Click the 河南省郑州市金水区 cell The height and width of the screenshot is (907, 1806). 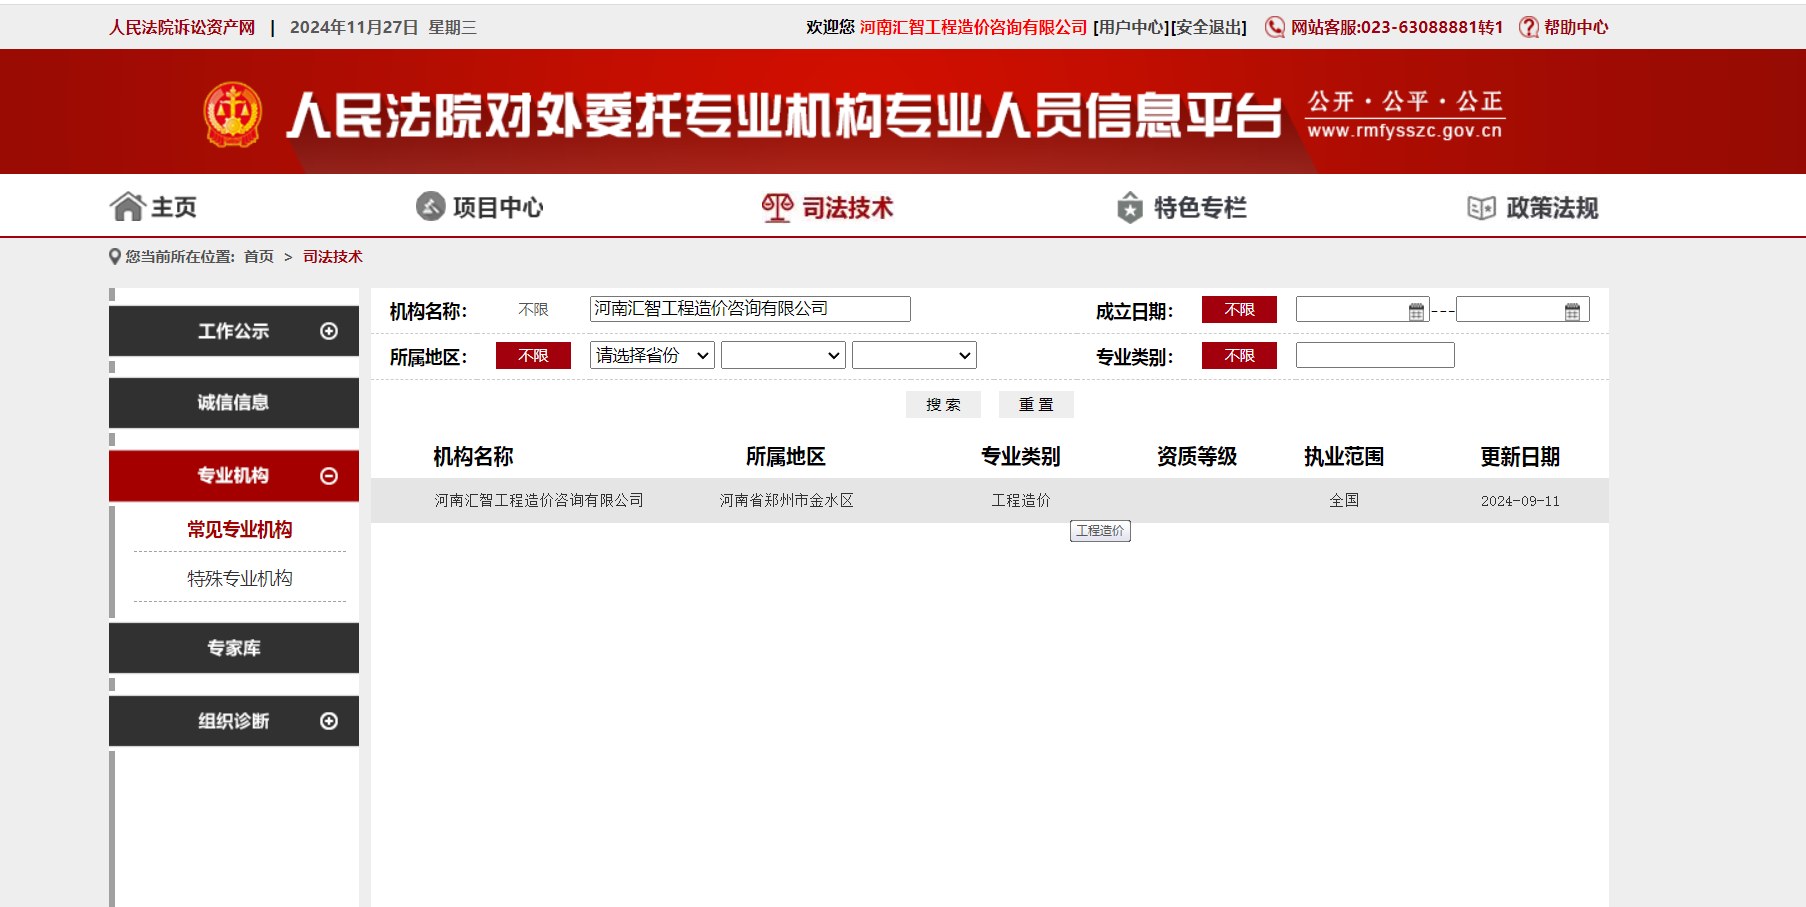click(786, 500)
